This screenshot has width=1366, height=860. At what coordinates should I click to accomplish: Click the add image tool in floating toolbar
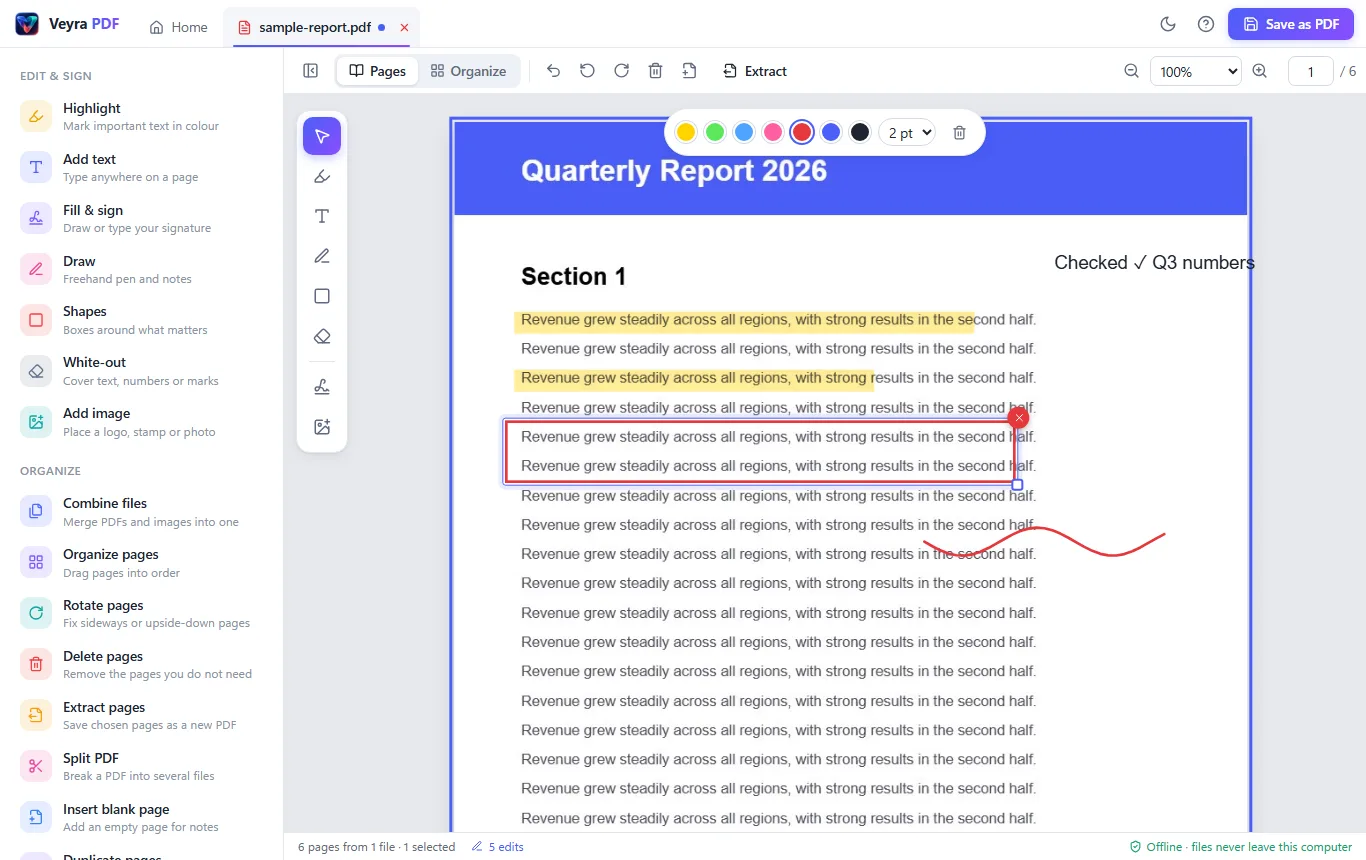click(x=322, y=427)
